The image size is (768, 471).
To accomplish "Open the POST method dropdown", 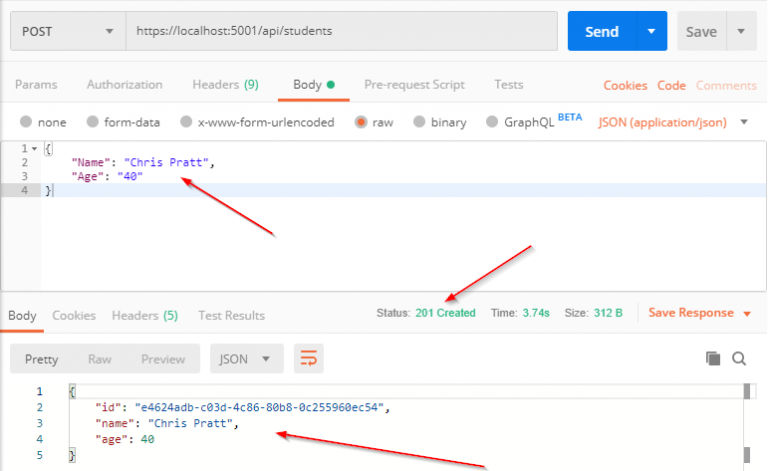I will pyautogui.click(x=68, y=31).
